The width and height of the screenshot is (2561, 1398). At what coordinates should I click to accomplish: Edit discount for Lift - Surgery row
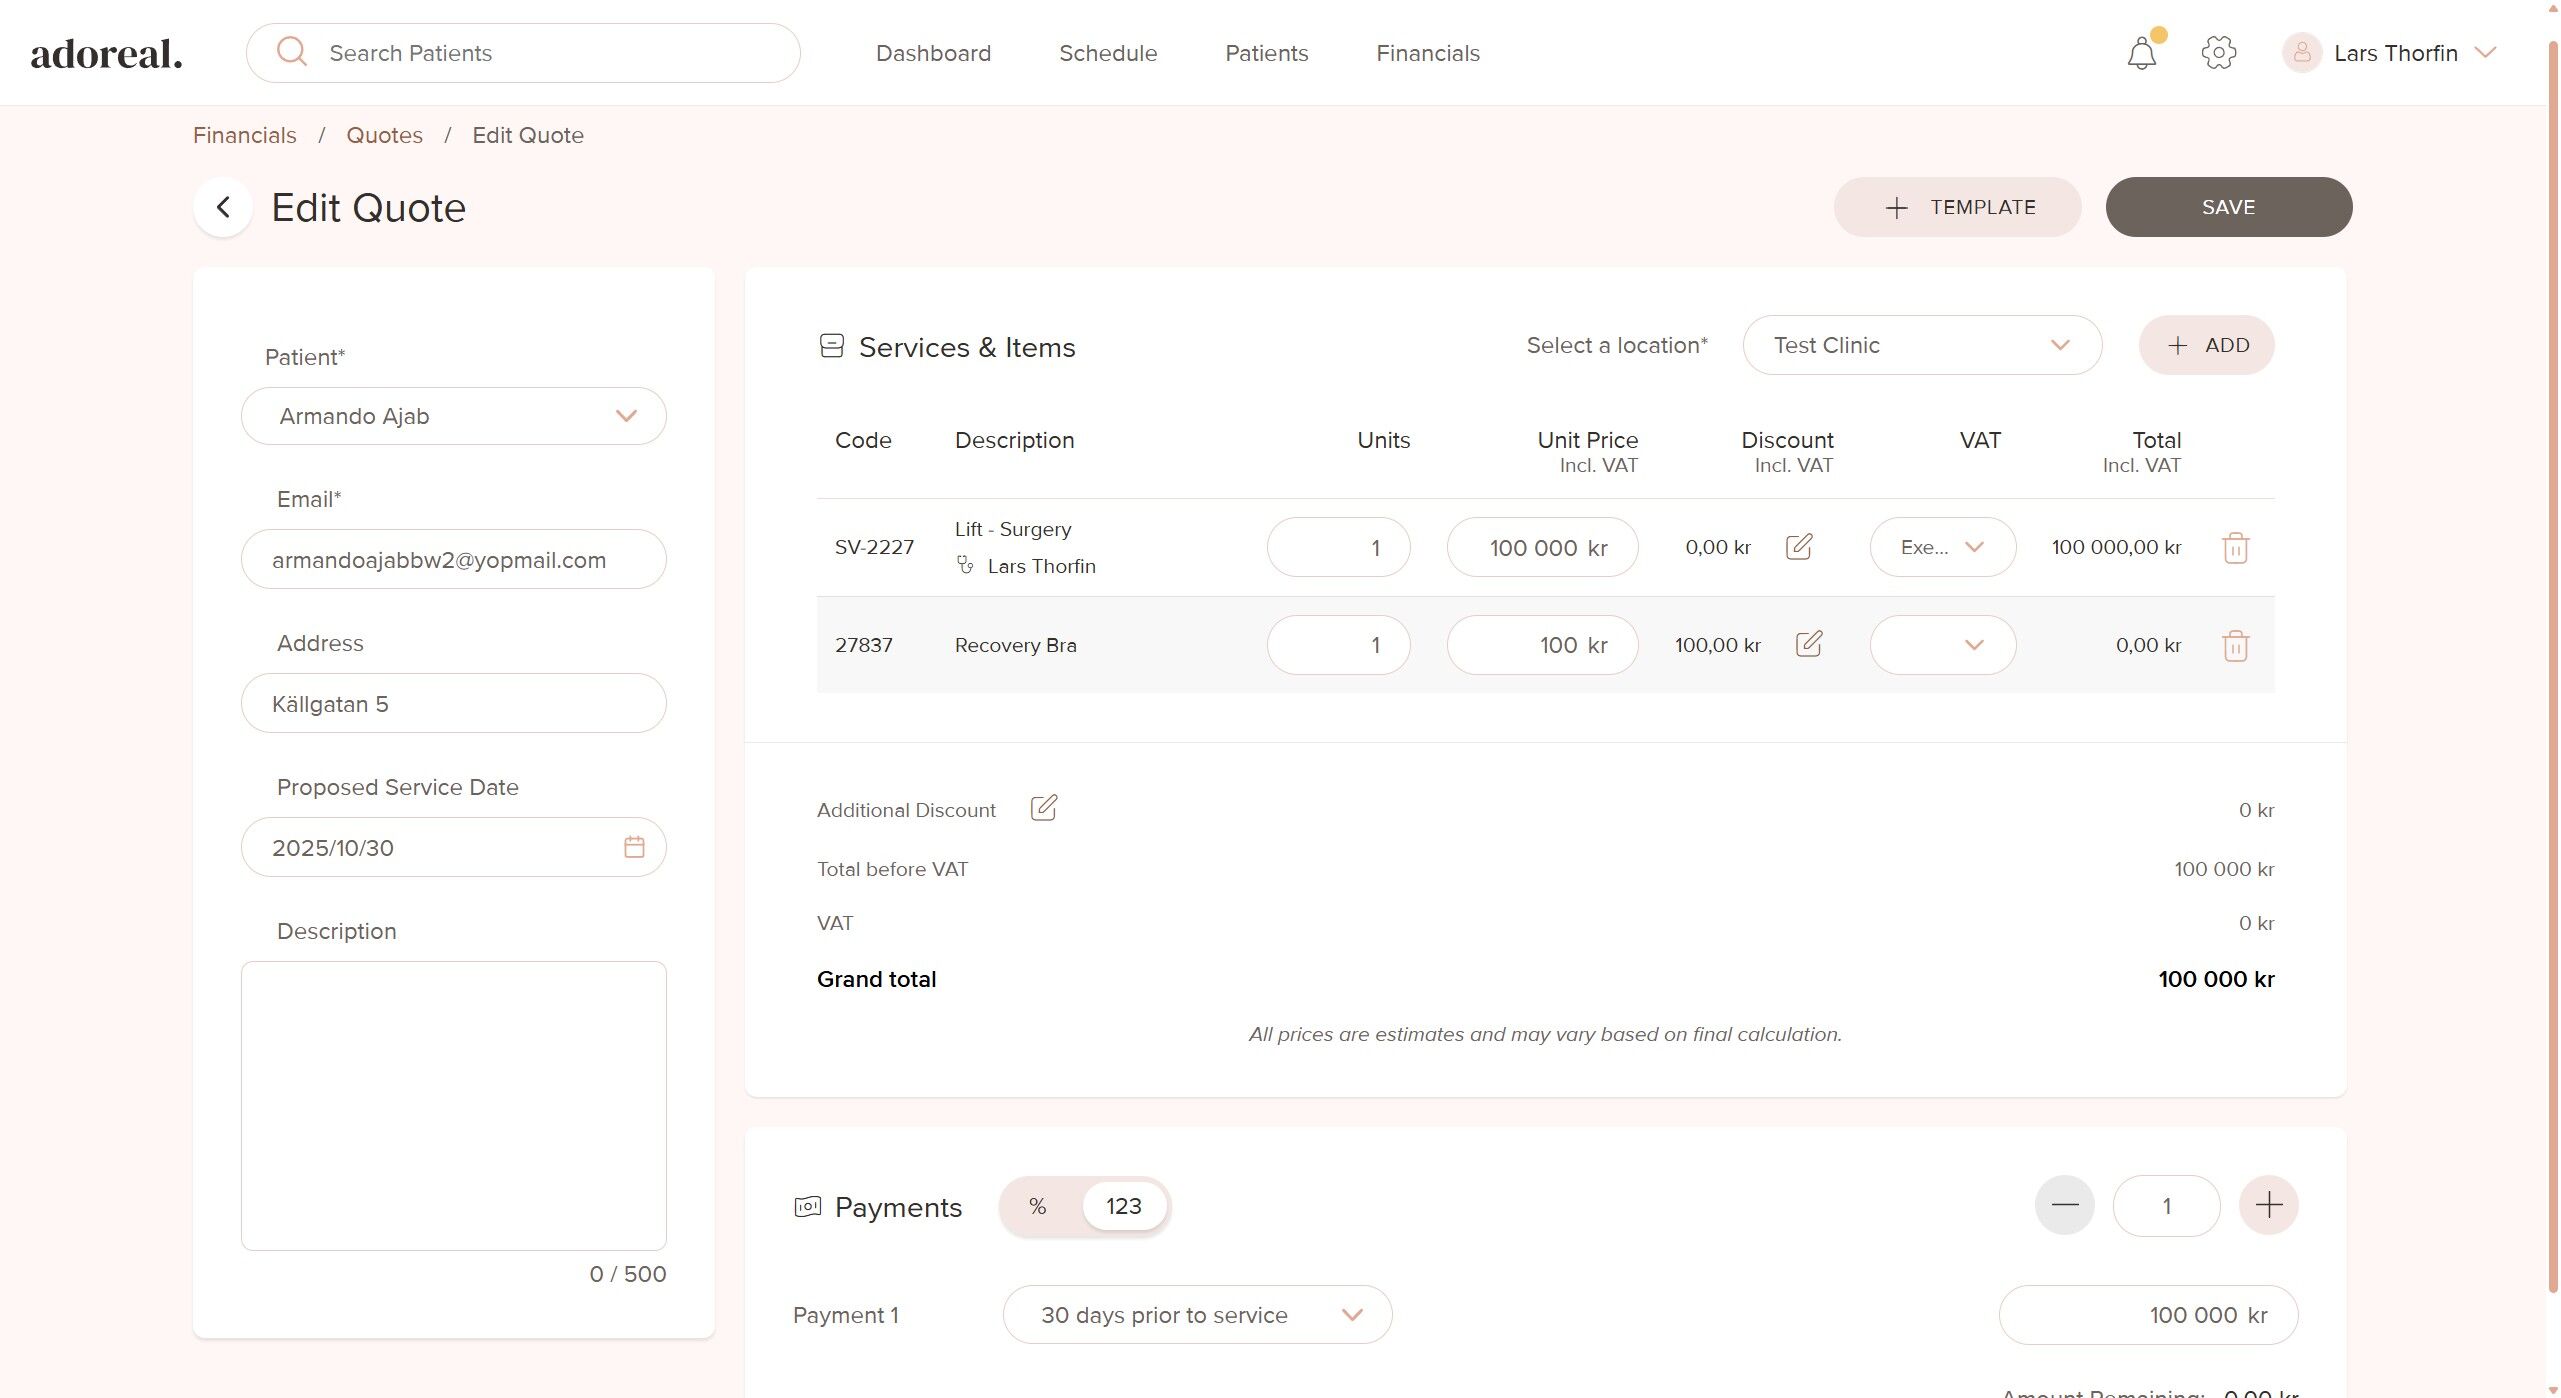[x=1798, y=547]
